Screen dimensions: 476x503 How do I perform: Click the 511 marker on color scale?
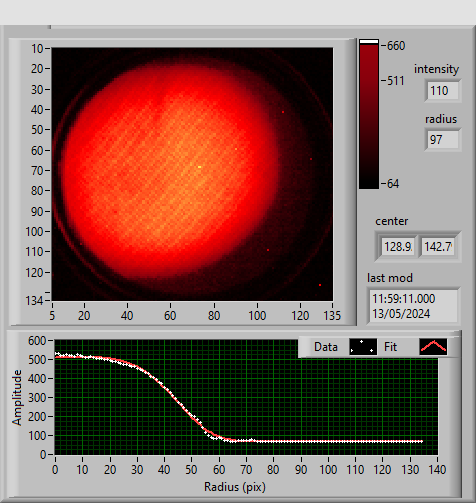[x=396, y=81]
